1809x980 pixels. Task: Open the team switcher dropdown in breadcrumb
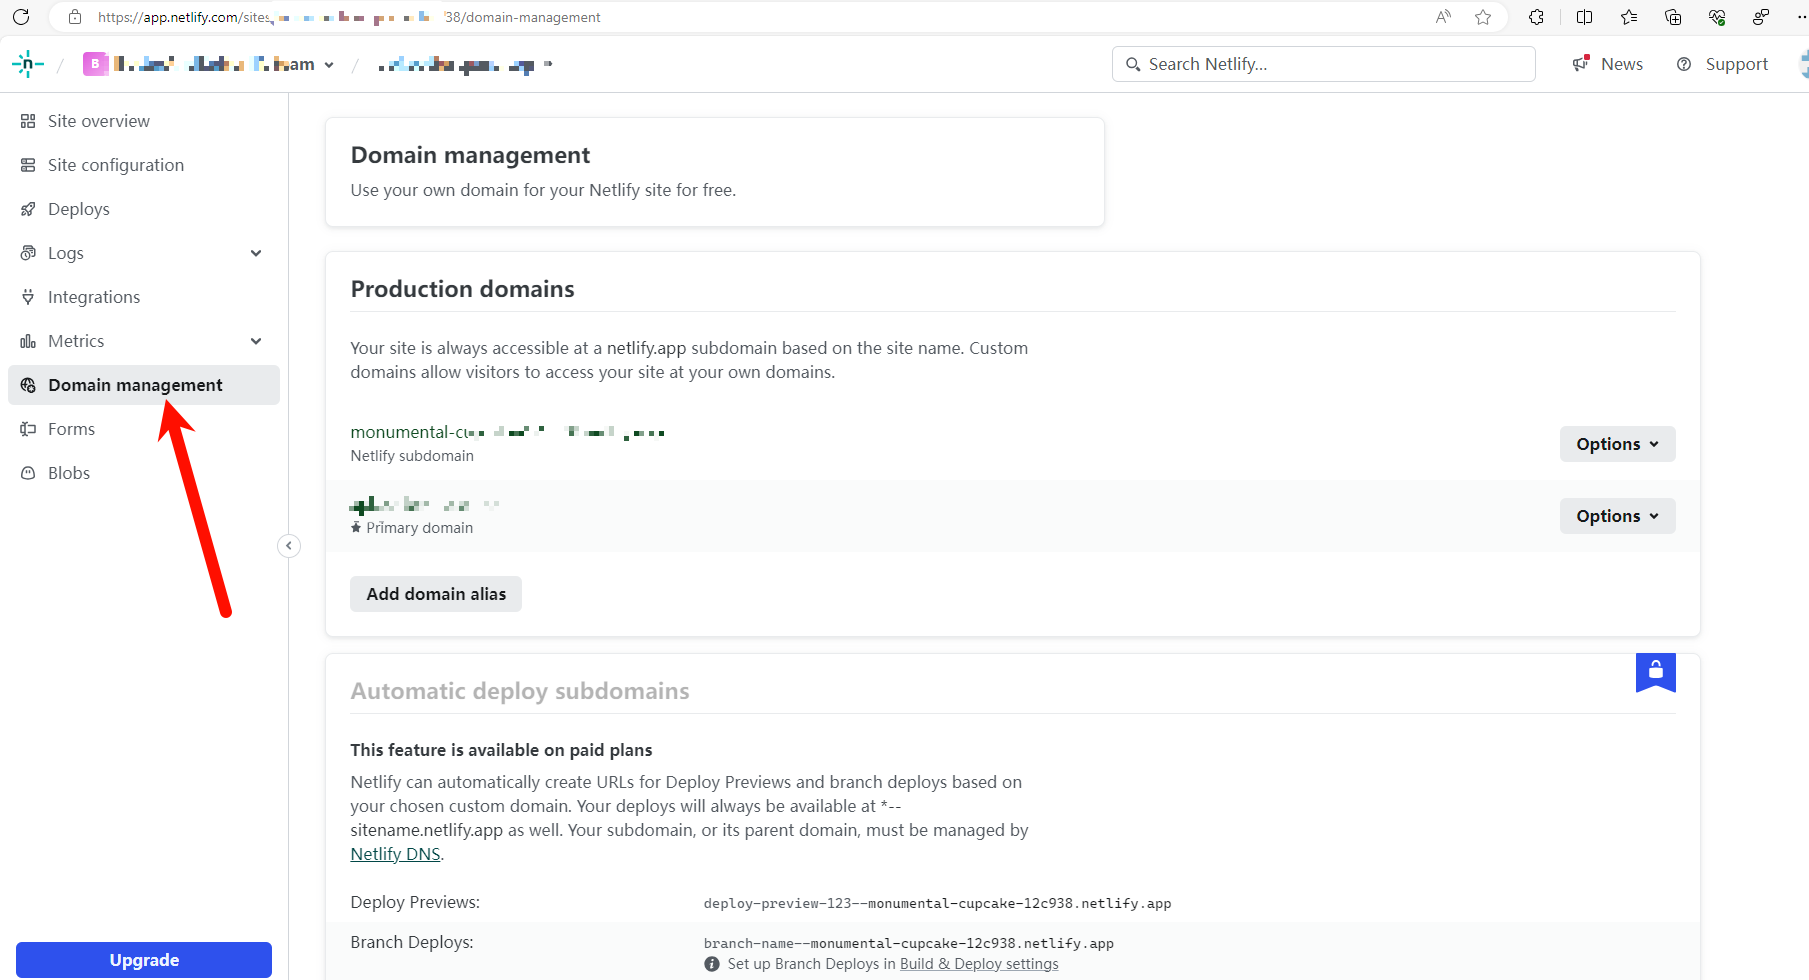pos(330,63)
